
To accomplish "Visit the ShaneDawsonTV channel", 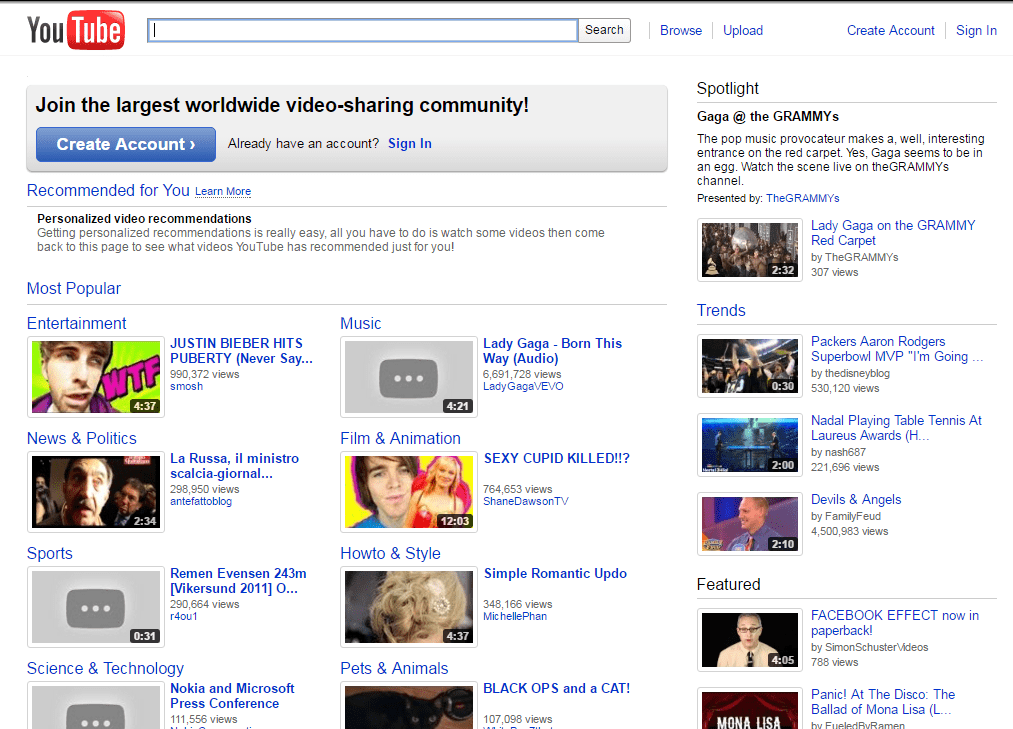I will (526, 502).
